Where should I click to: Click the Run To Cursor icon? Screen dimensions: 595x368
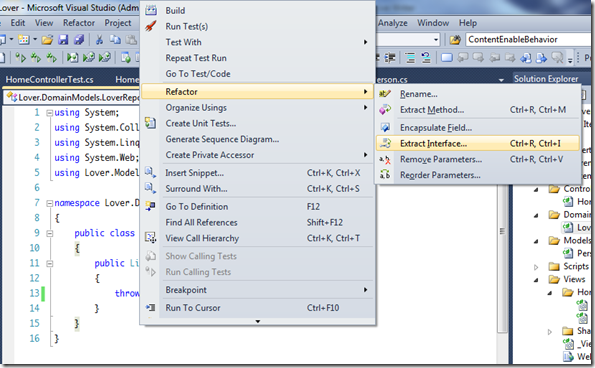pos(151,307)
